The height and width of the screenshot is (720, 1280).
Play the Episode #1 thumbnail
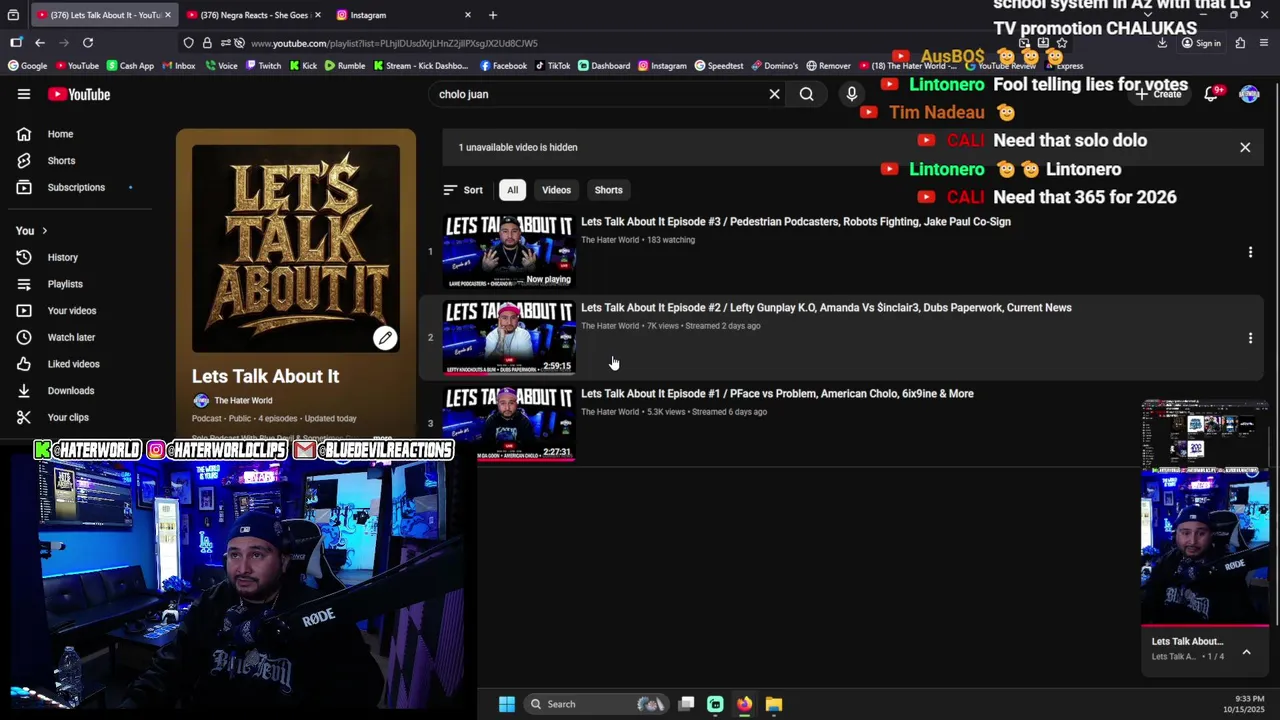coord(510,424)
